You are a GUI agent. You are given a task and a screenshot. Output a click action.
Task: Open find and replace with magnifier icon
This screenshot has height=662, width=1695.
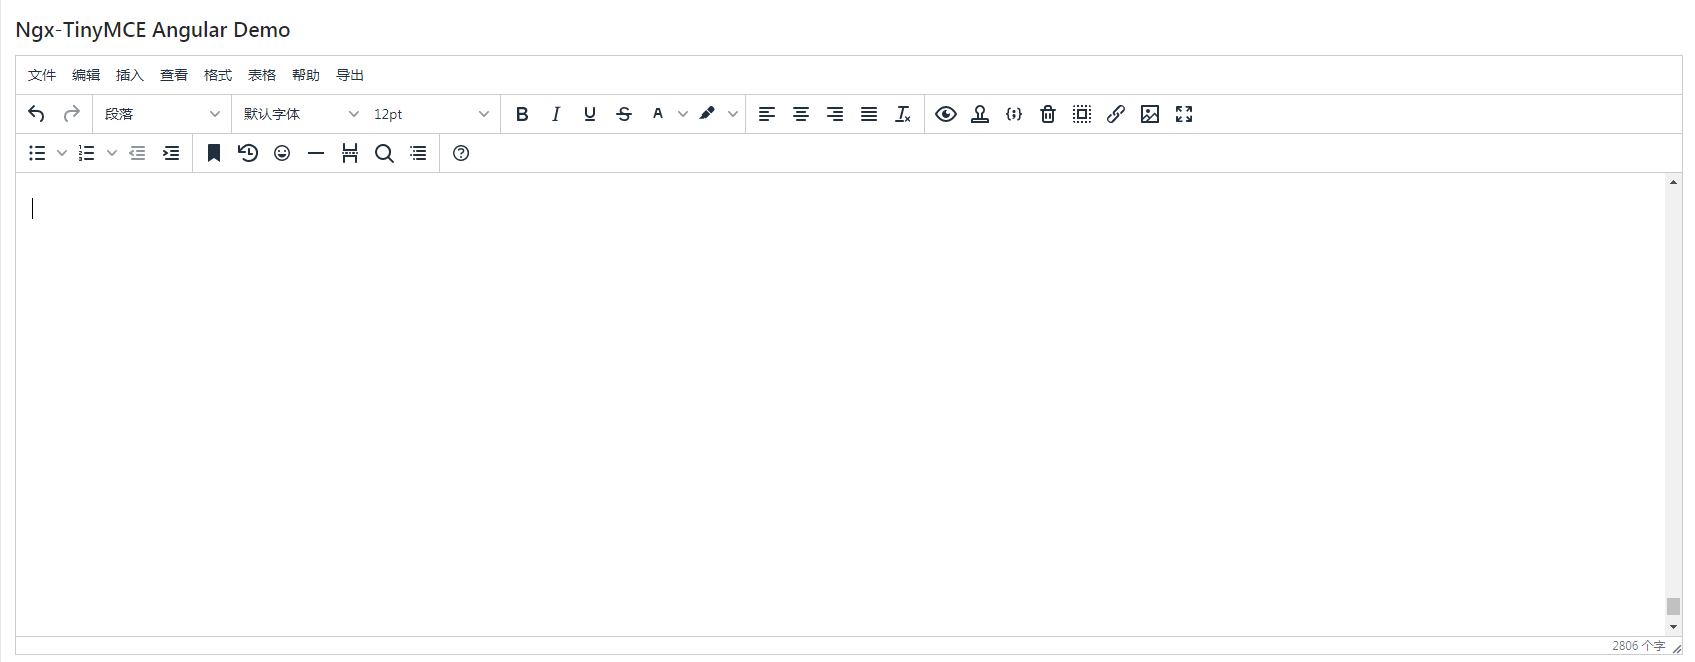384,153
